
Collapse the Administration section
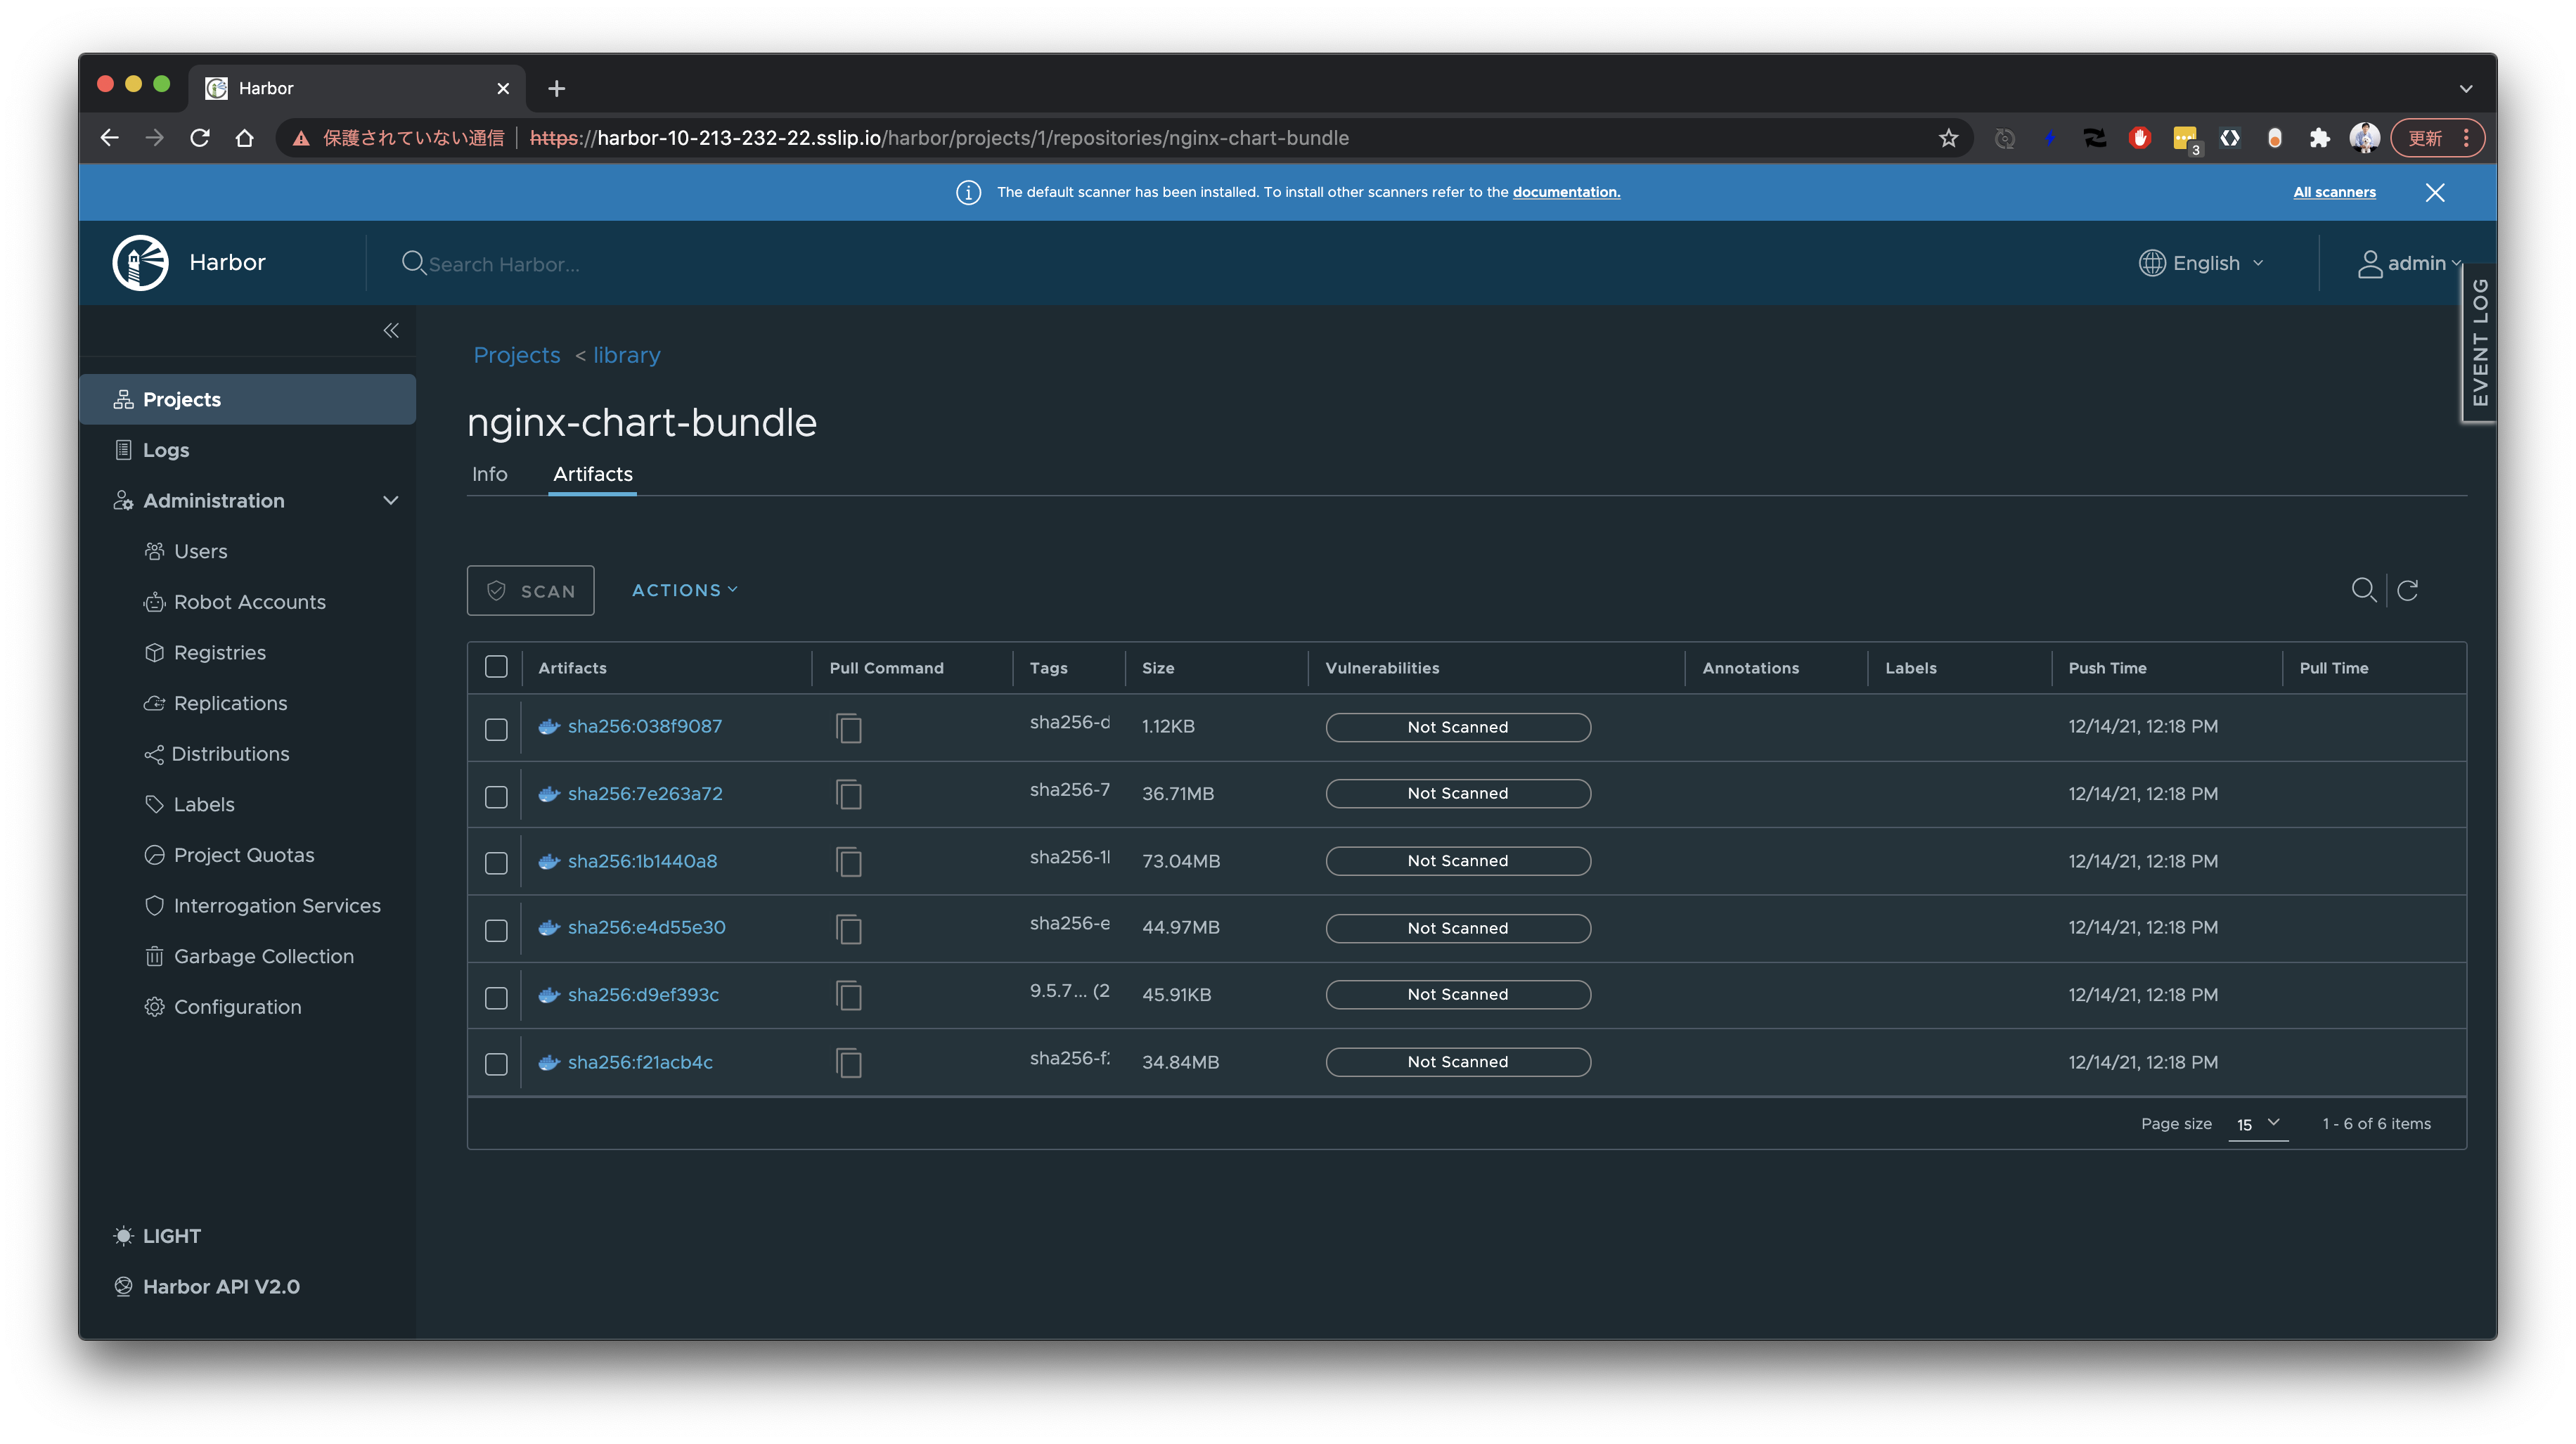391,500
